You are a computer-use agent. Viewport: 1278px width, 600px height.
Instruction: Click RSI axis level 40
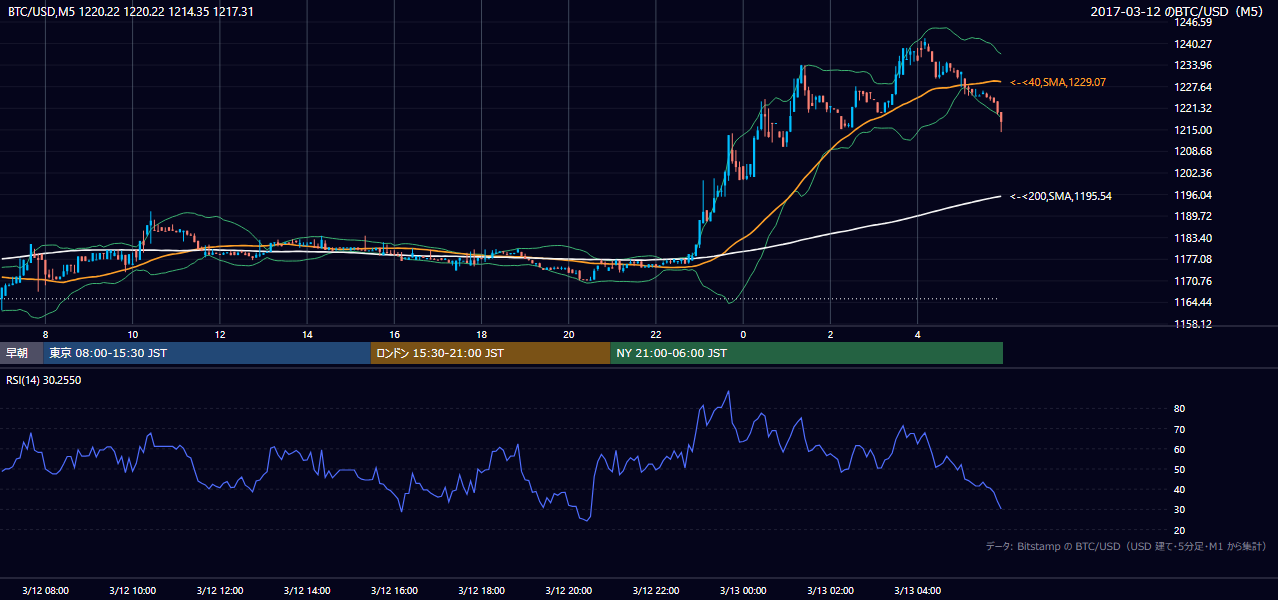coord(1180,489)
